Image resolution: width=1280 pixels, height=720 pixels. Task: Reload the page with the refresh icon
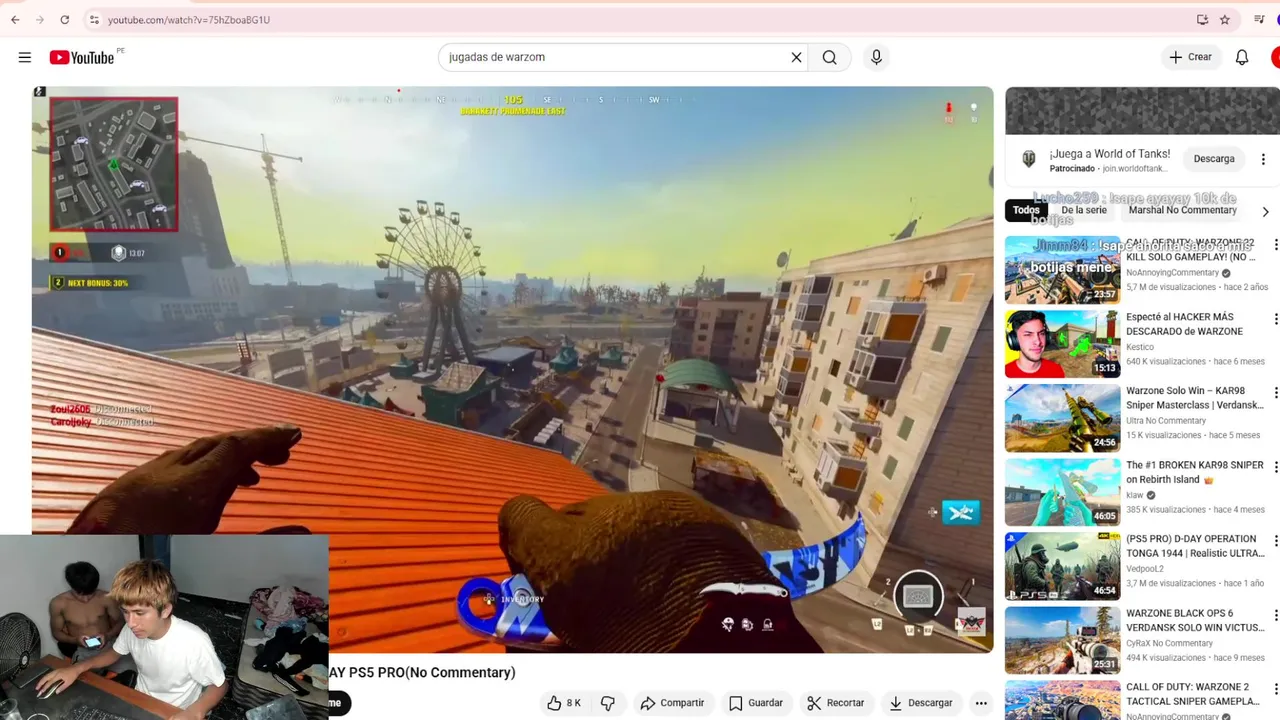(x=64, y=19)
